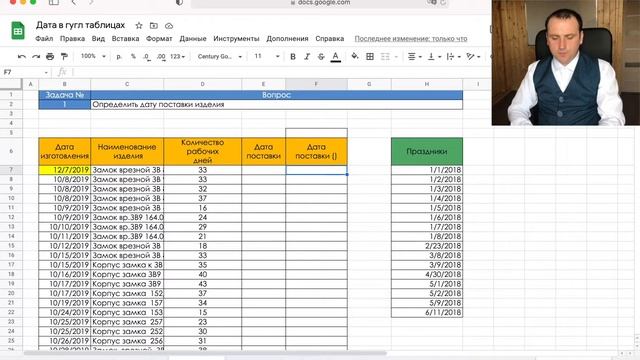Open the Правка menu
This screenshot has width=640, height=360.
coord(72,39)
